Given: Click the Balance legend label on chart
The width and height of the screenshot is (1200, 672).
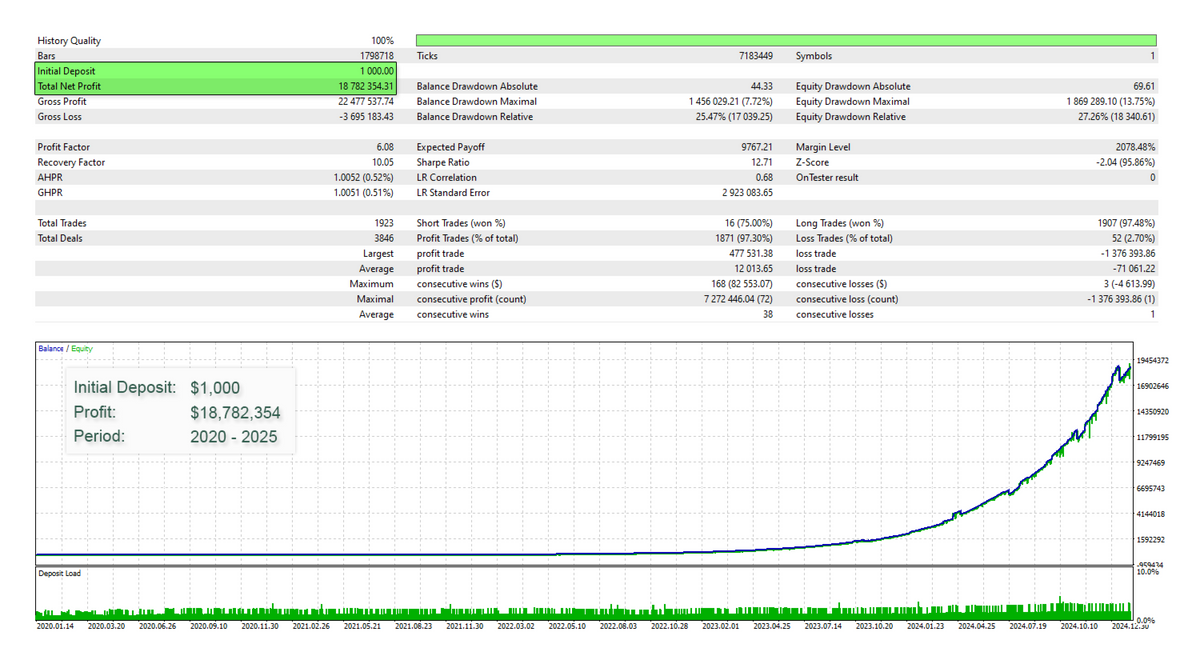Looking at the screenshot, I should 50,348.
